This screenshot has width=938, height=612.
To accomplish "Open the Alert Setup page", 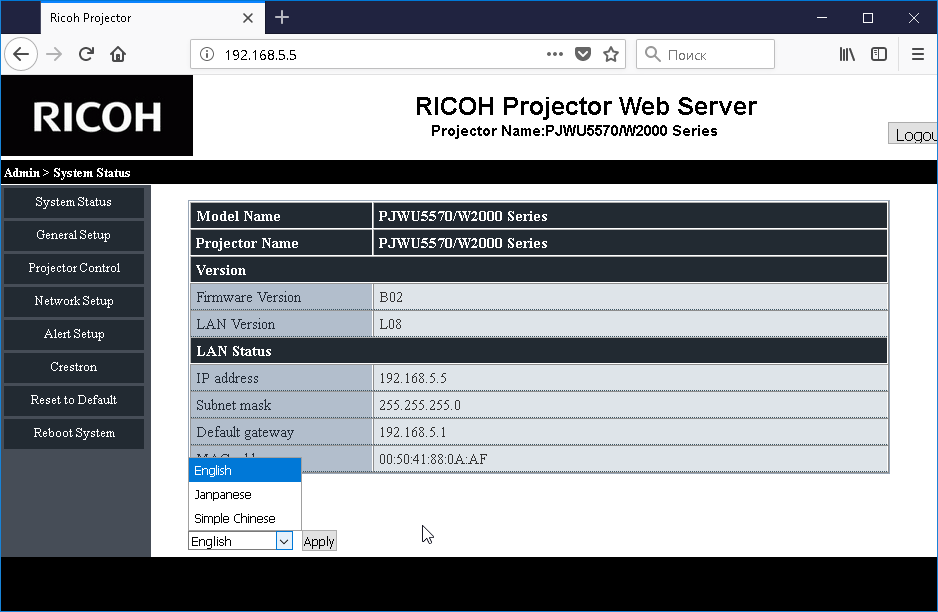I will tap(74, 334).
